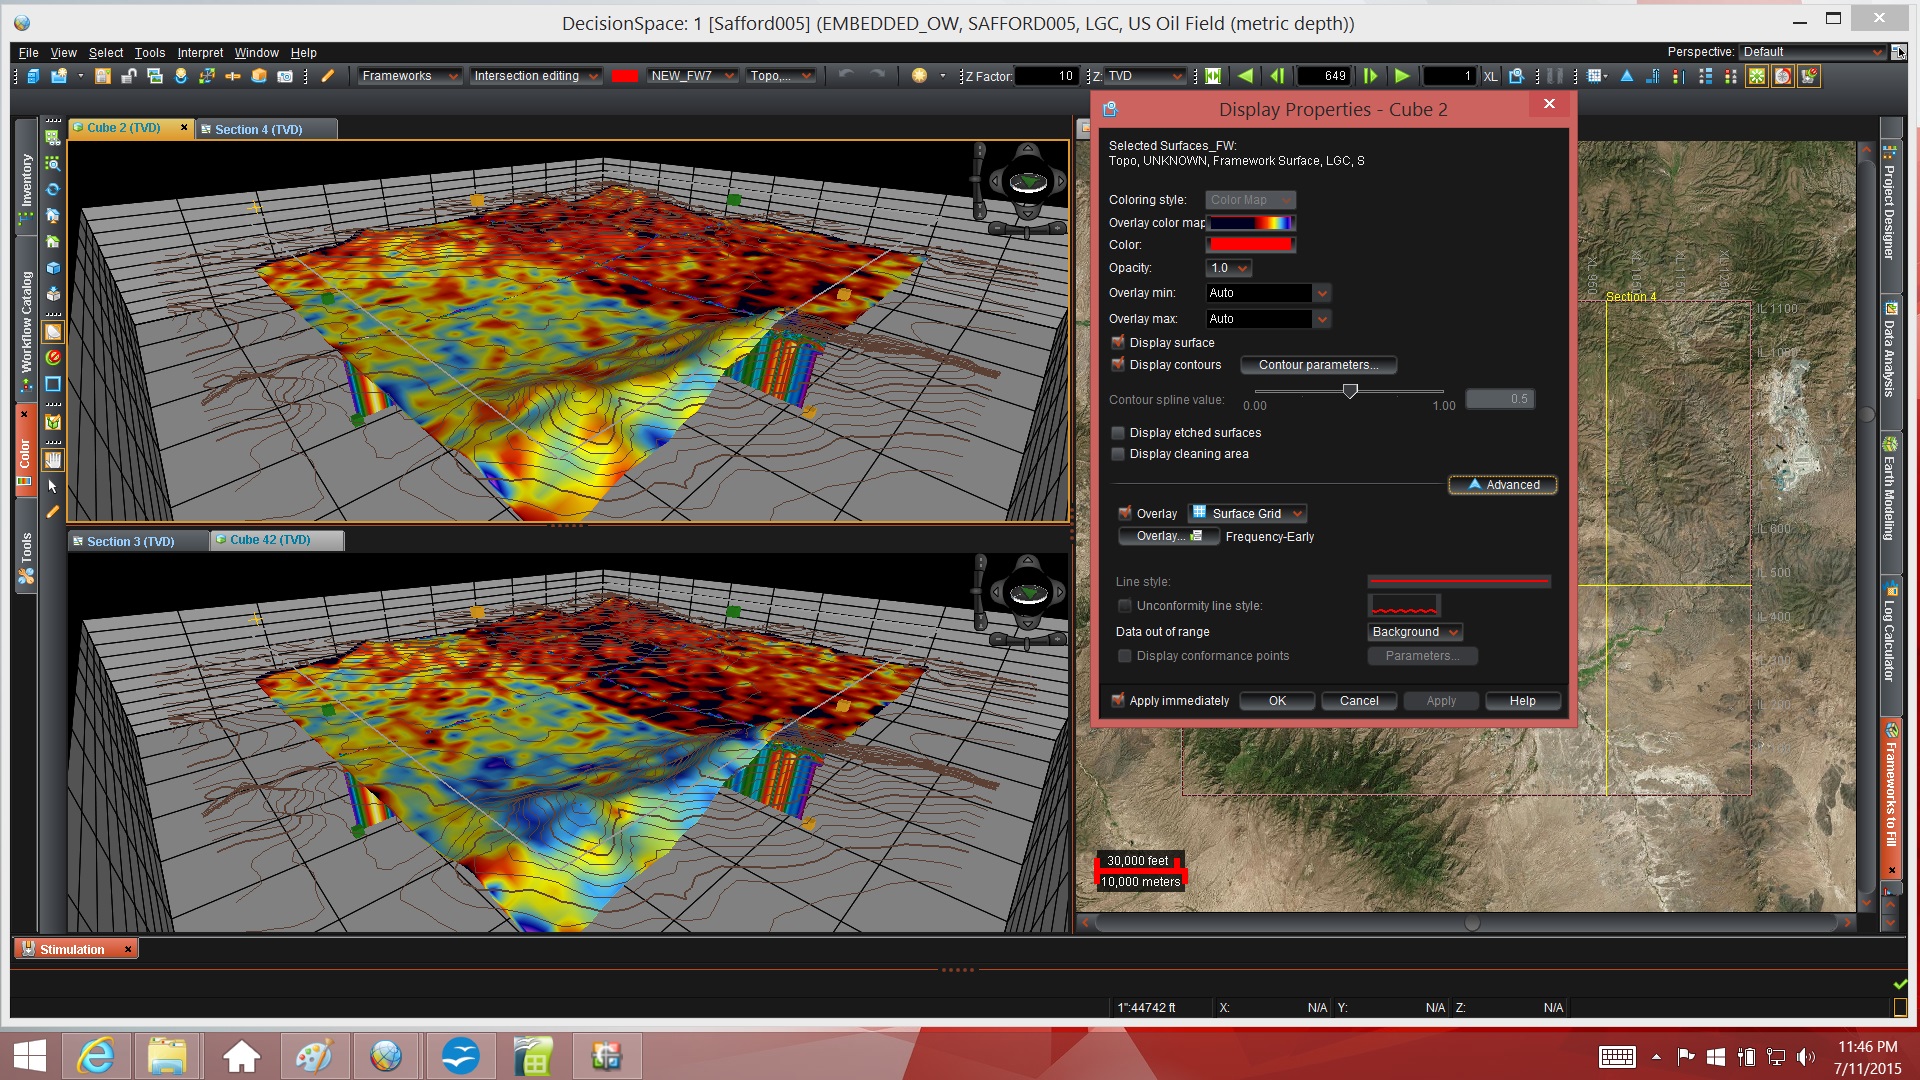Click the Overlay selection icon beside Overlay... button

[1196, 536]
